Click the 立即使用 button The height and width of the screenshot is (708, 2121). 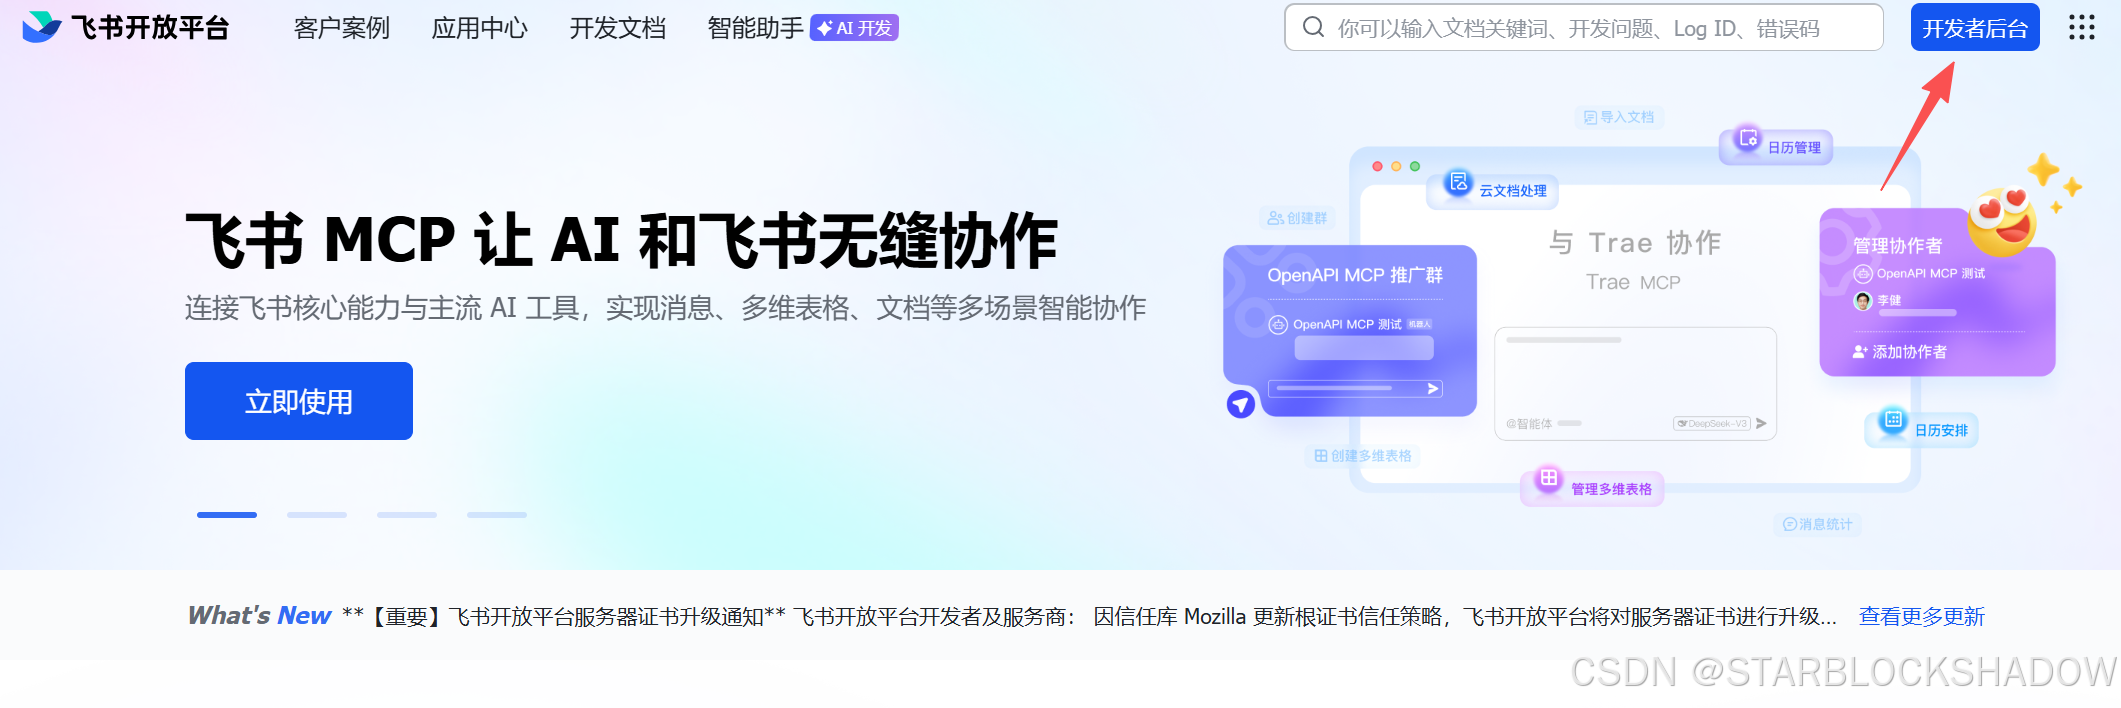point(299,401)
